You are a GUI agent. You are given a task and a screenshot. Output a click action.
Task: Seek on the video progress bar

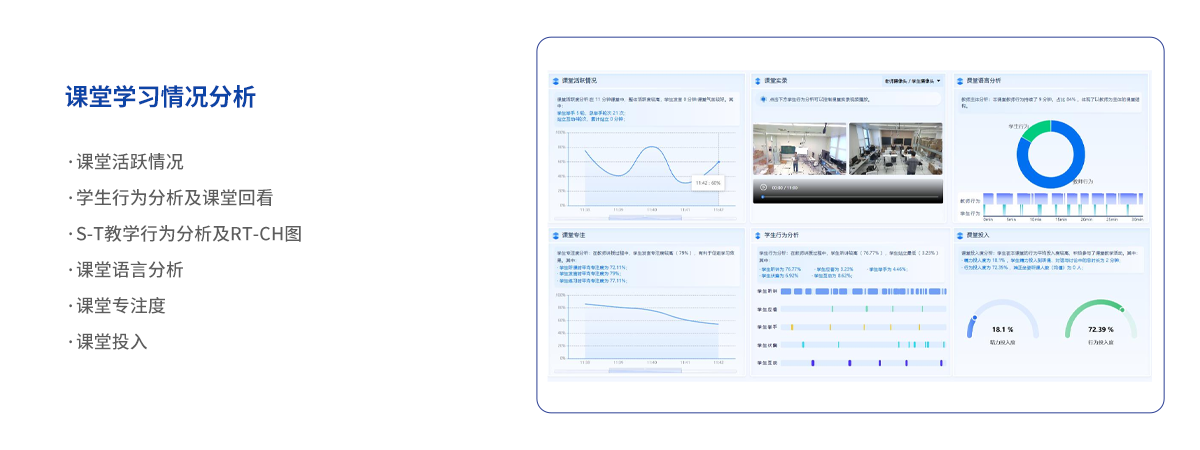pos(848,198)
